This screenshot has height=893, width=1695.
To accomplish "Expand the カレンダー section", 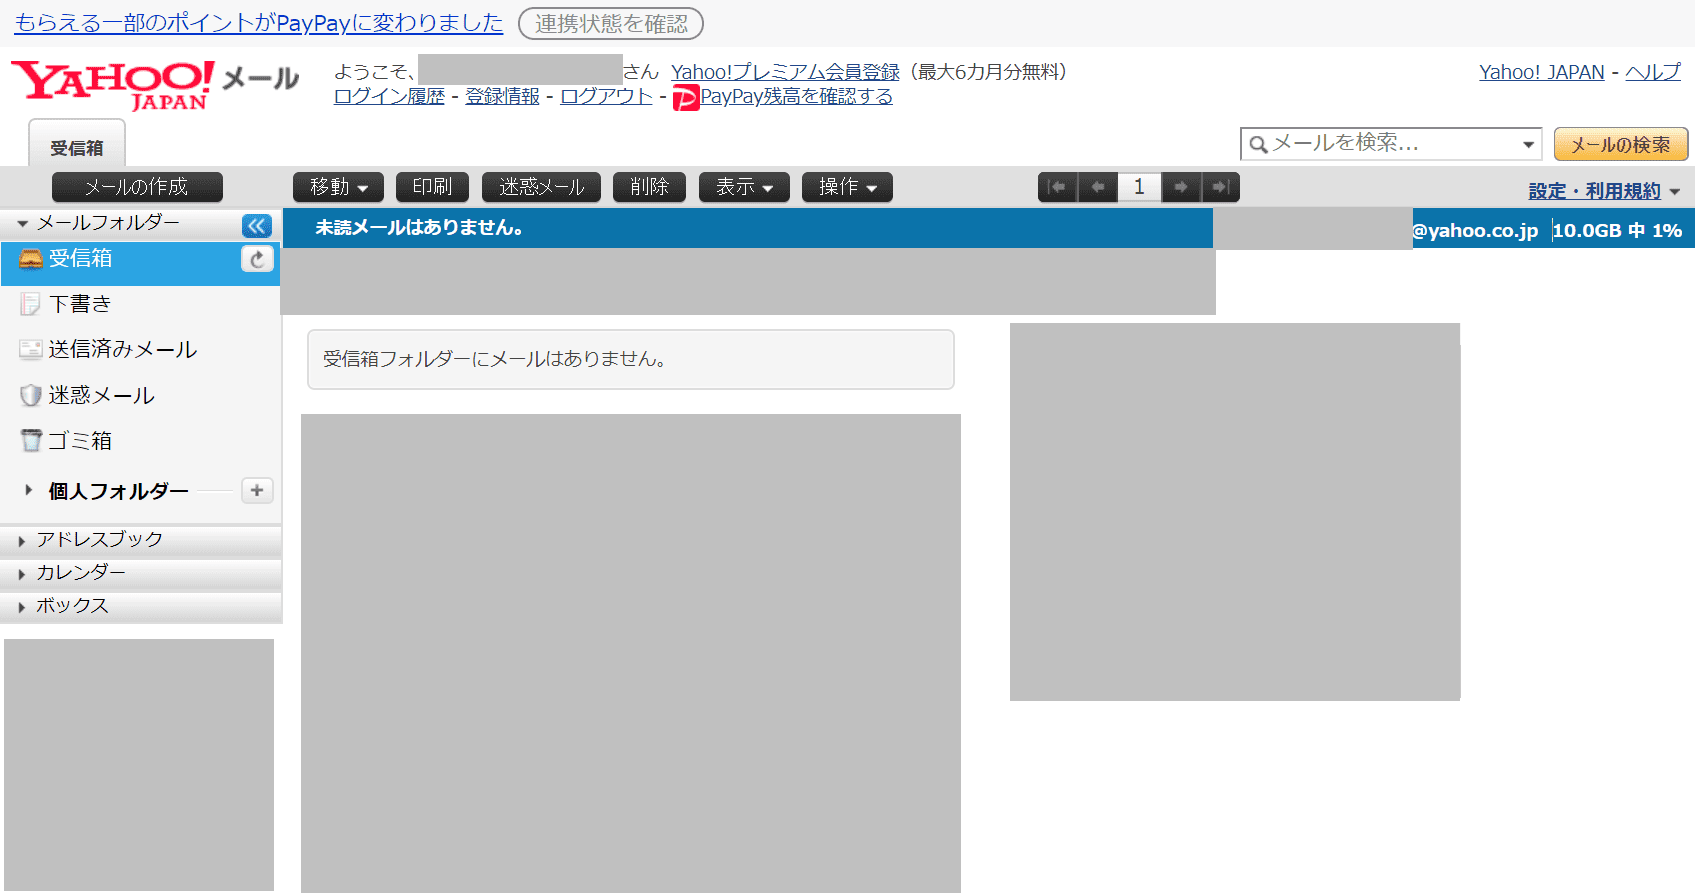I will tap(22, 574).
